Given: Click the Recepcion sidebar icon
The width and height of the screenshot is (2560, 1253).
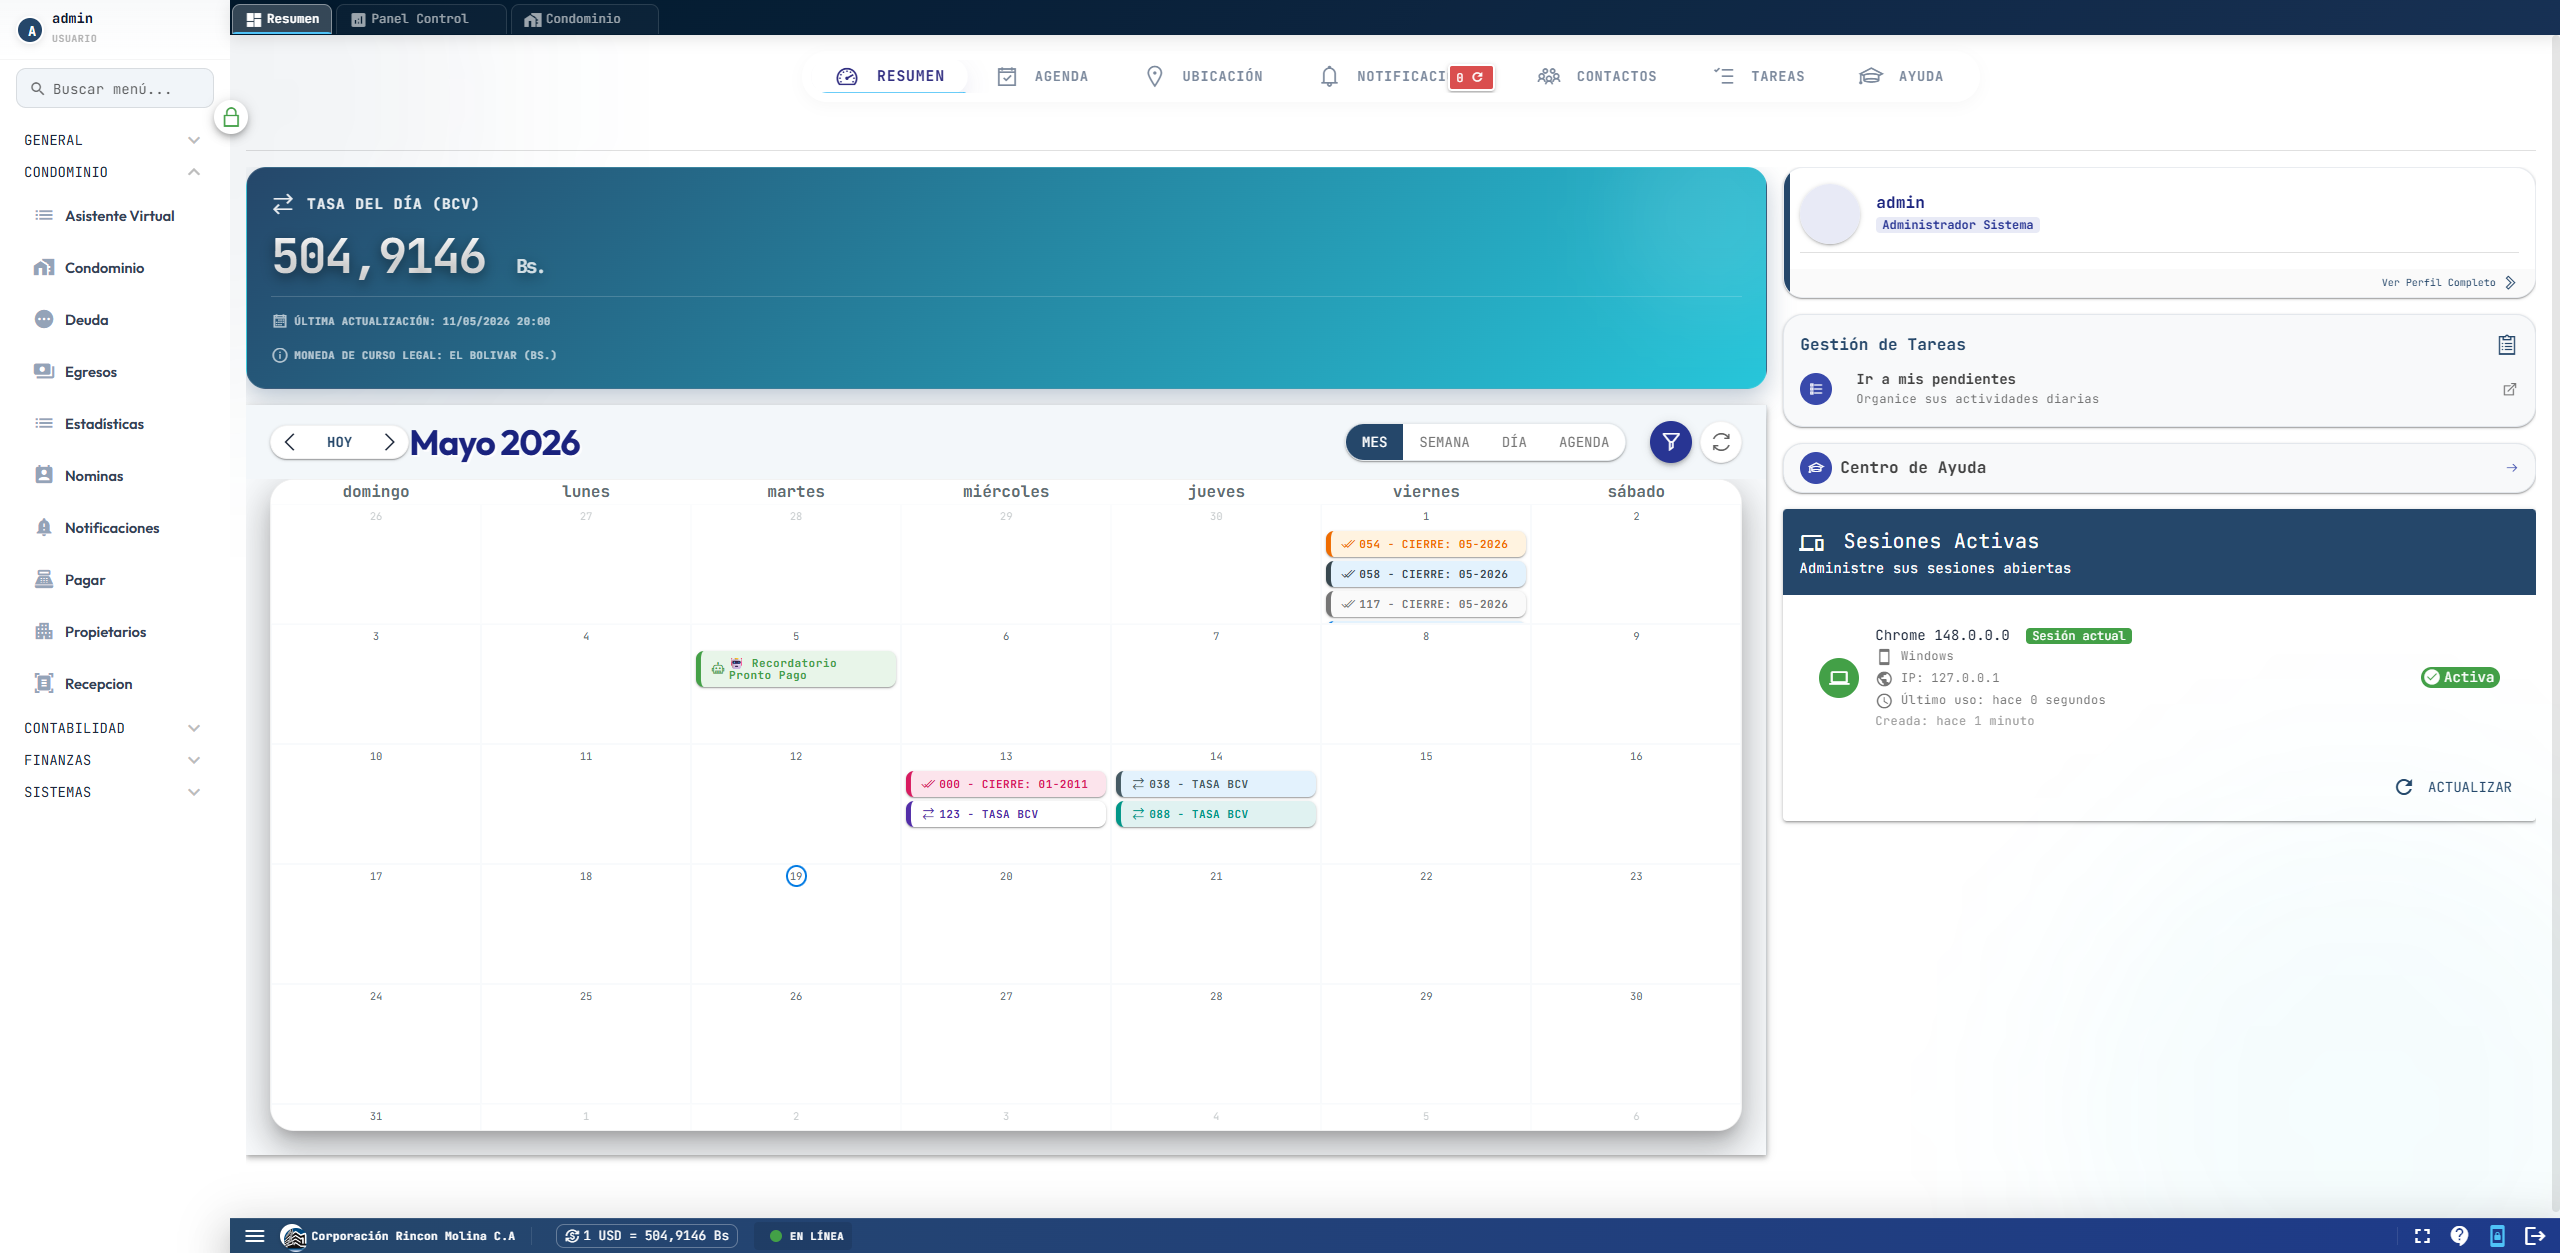Looking at the screenshot, I should click(x=44, y=683).
